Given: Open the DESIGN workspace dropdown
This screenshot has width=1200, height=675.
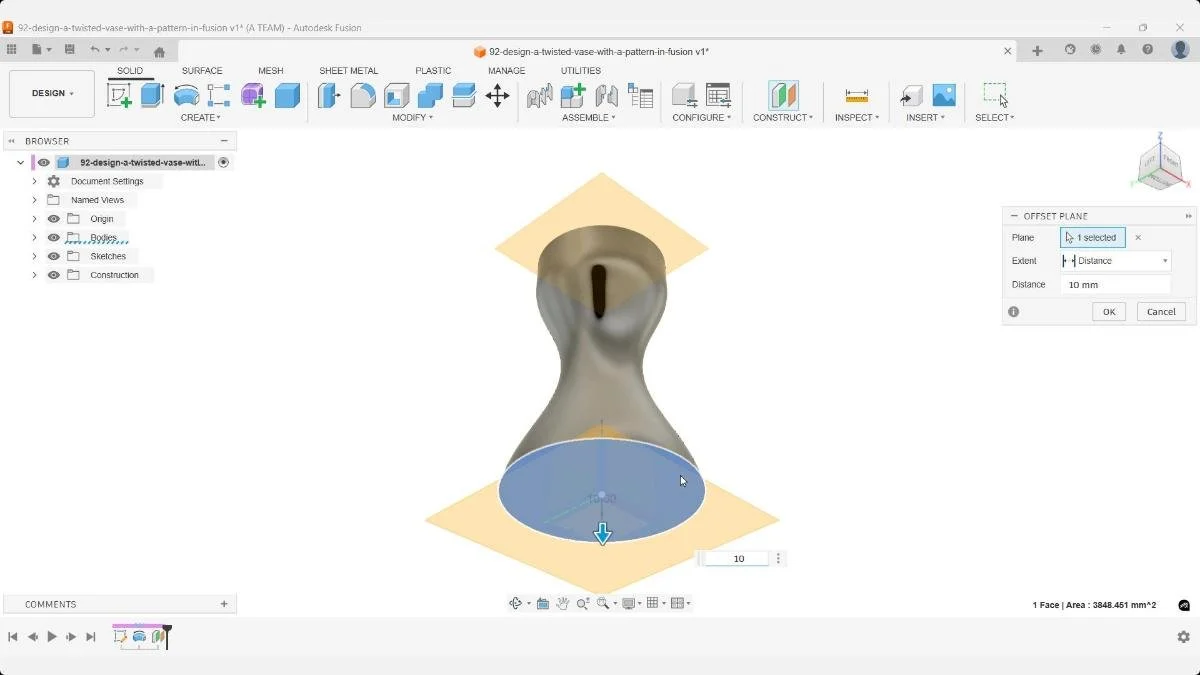Looking at the screenshot, I should 51,93.
